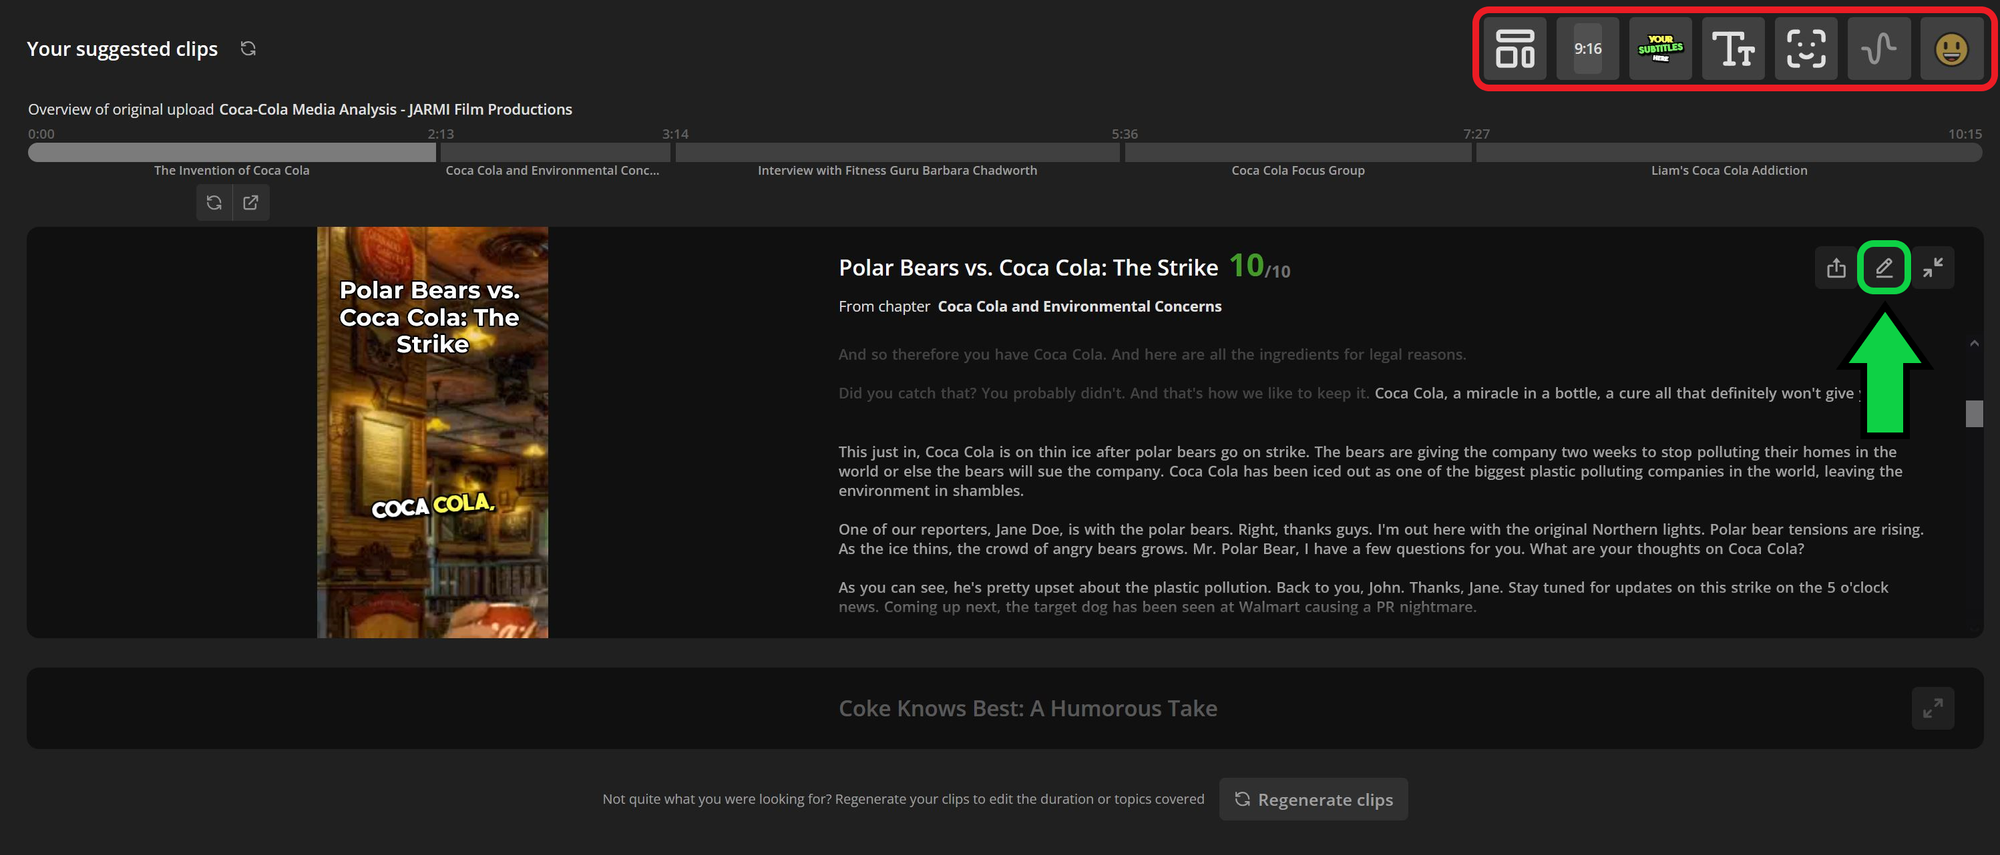Select Coca Cola and Environmental Conc... chapter

[554, 152]
